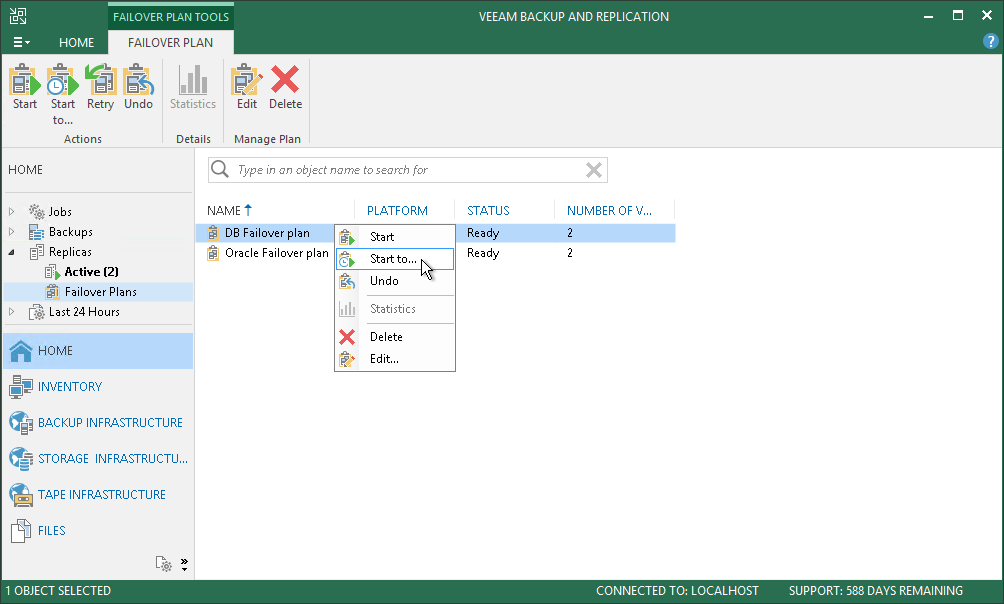Expand the Last 24 Hours node

pyautogui.click(x=12, y=312)
